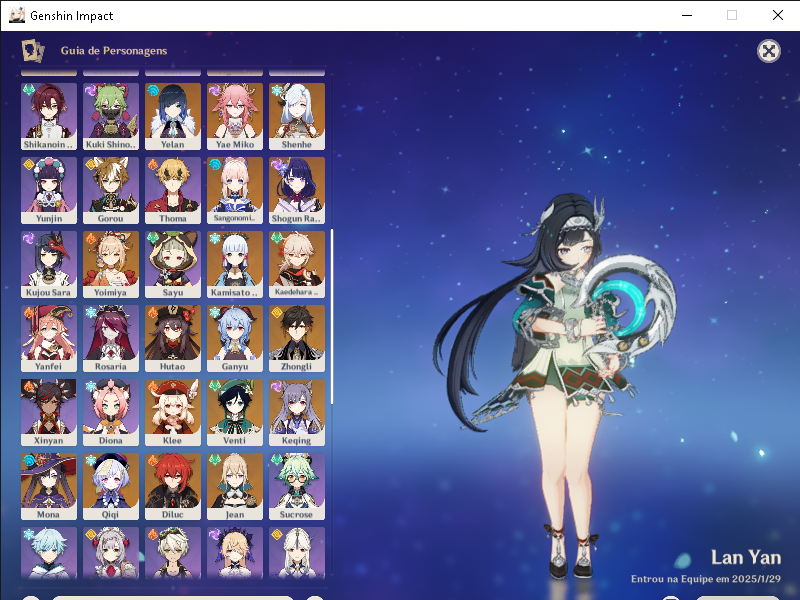The image size is (800, 600).
Task: Open Yelan's character portrait
Action: pos(173,116)
